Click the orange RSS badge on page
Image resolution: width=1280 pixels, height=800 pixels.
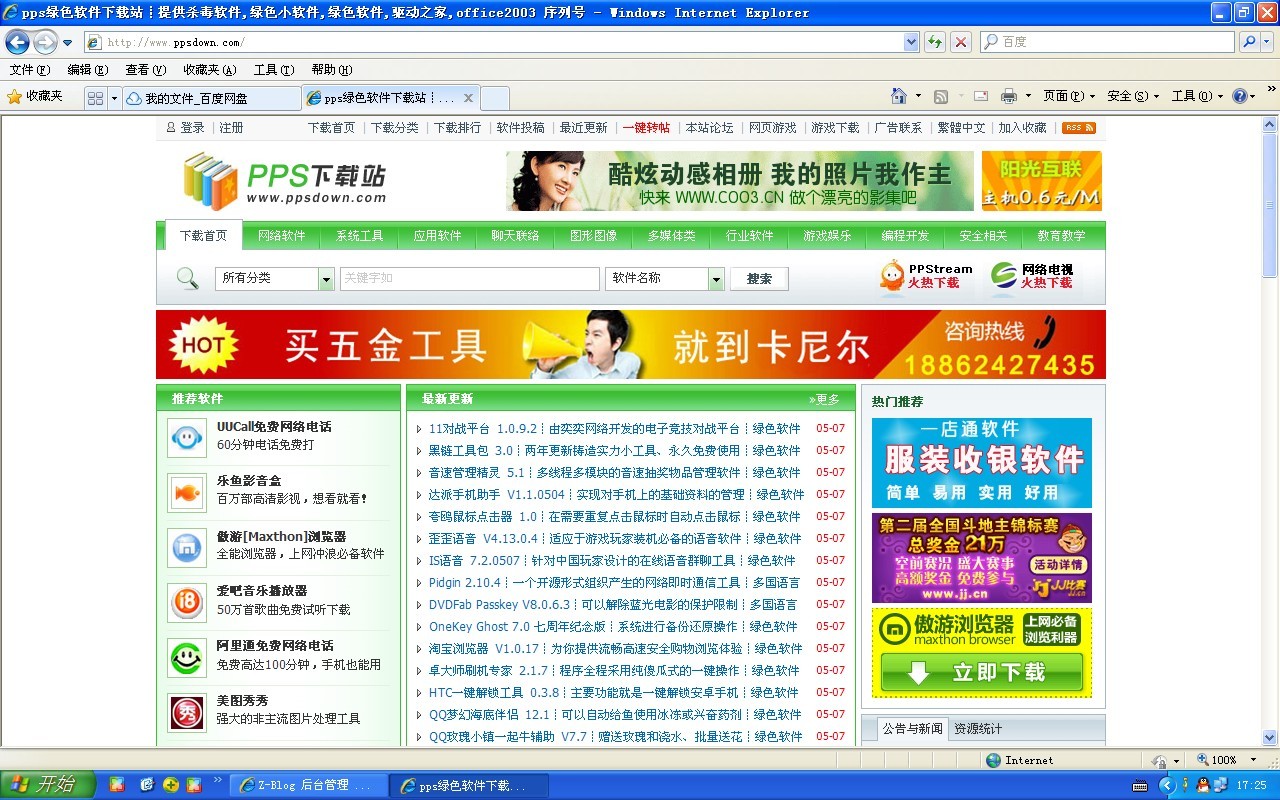(x=1078, y=128)
